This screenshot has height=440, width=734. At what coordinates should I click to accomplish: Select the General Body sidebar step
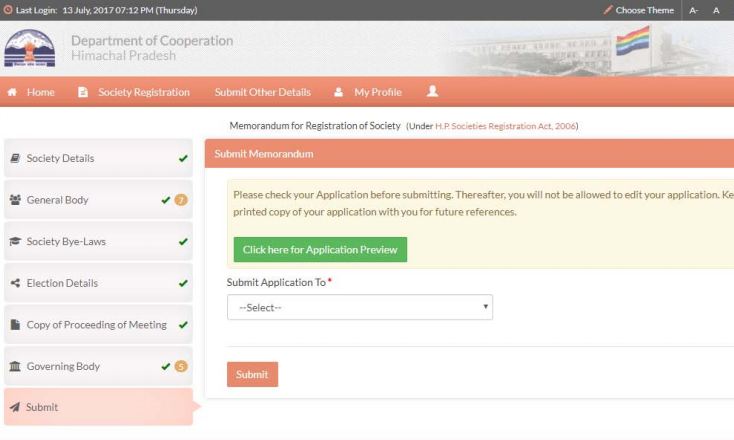[98, 200]
